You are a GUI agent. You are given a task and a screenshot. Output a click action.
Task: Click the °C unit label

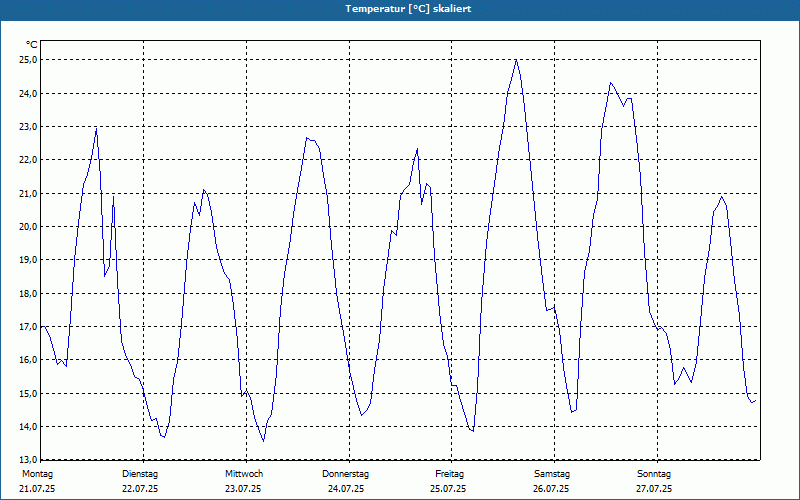pyautogui.click(x=32, y=45)
